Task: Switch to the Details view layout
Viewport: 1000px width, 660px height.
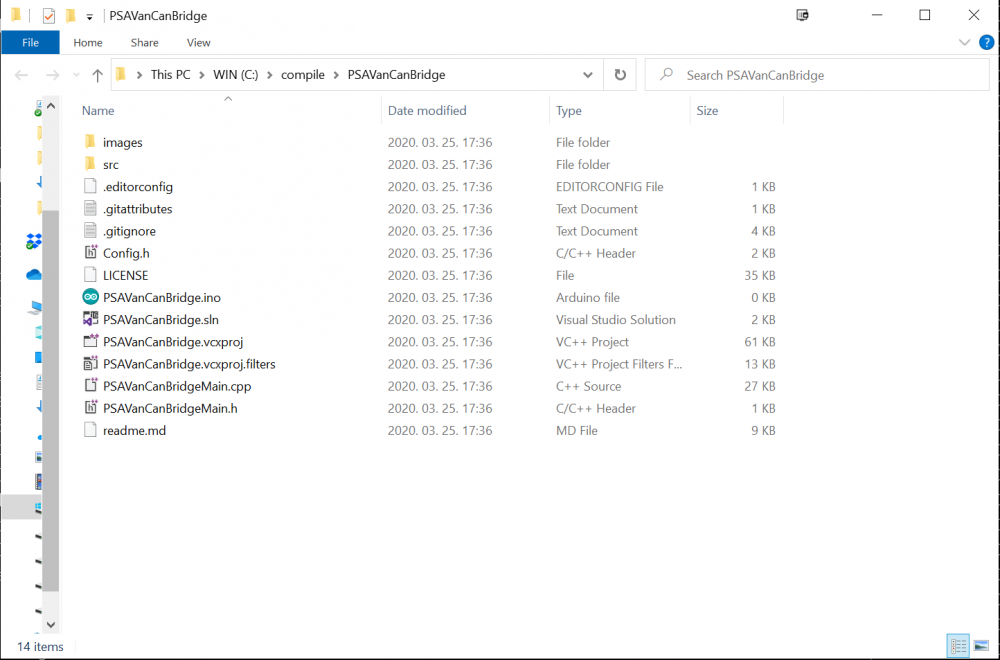Action: tap(958, 646)
